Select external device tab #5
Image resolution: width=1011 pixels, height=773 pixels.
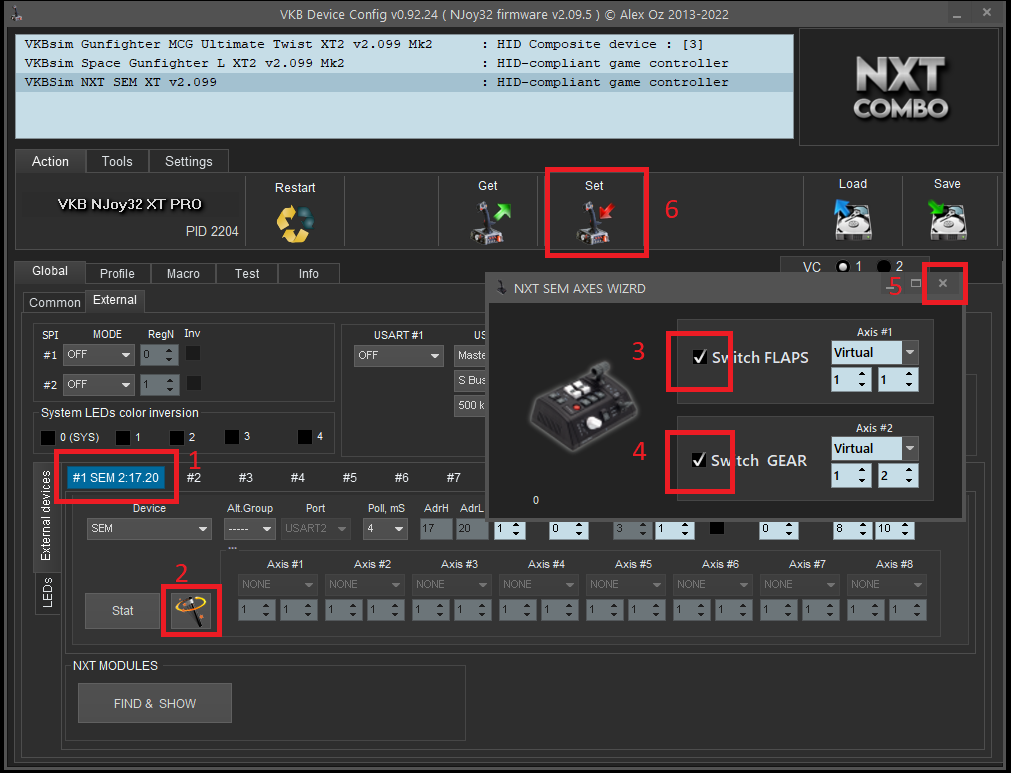tap(349, 478)
